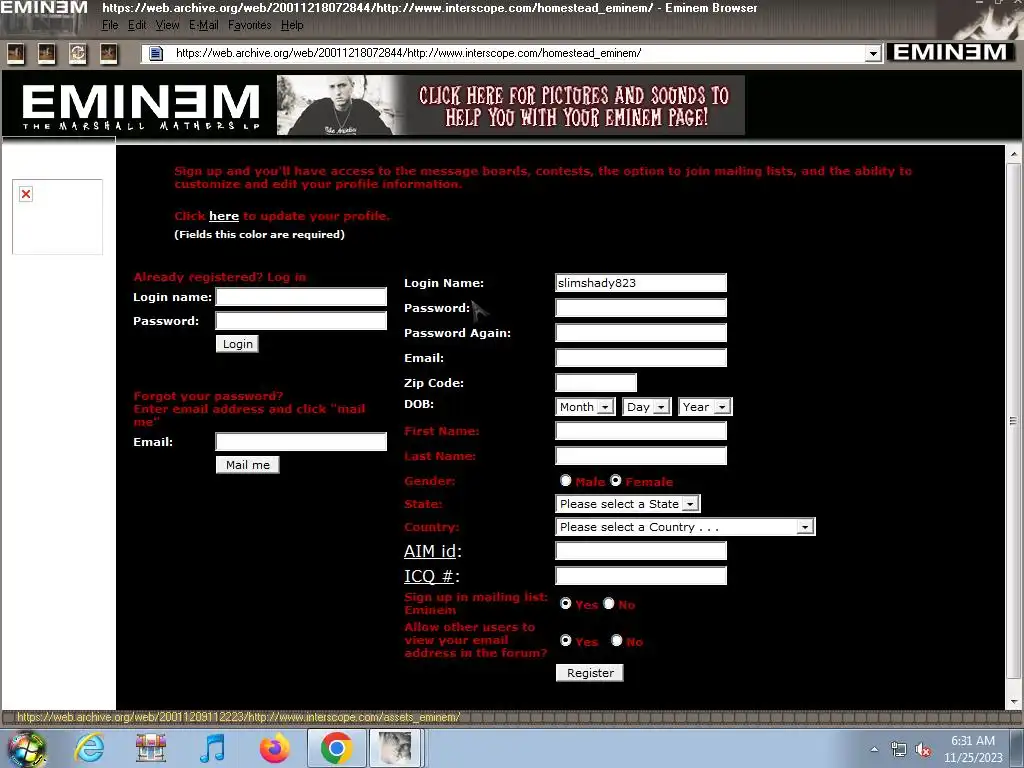This screenshot has width=1024, height=768.
Task: Click the registration Password field
Action: 641,308
